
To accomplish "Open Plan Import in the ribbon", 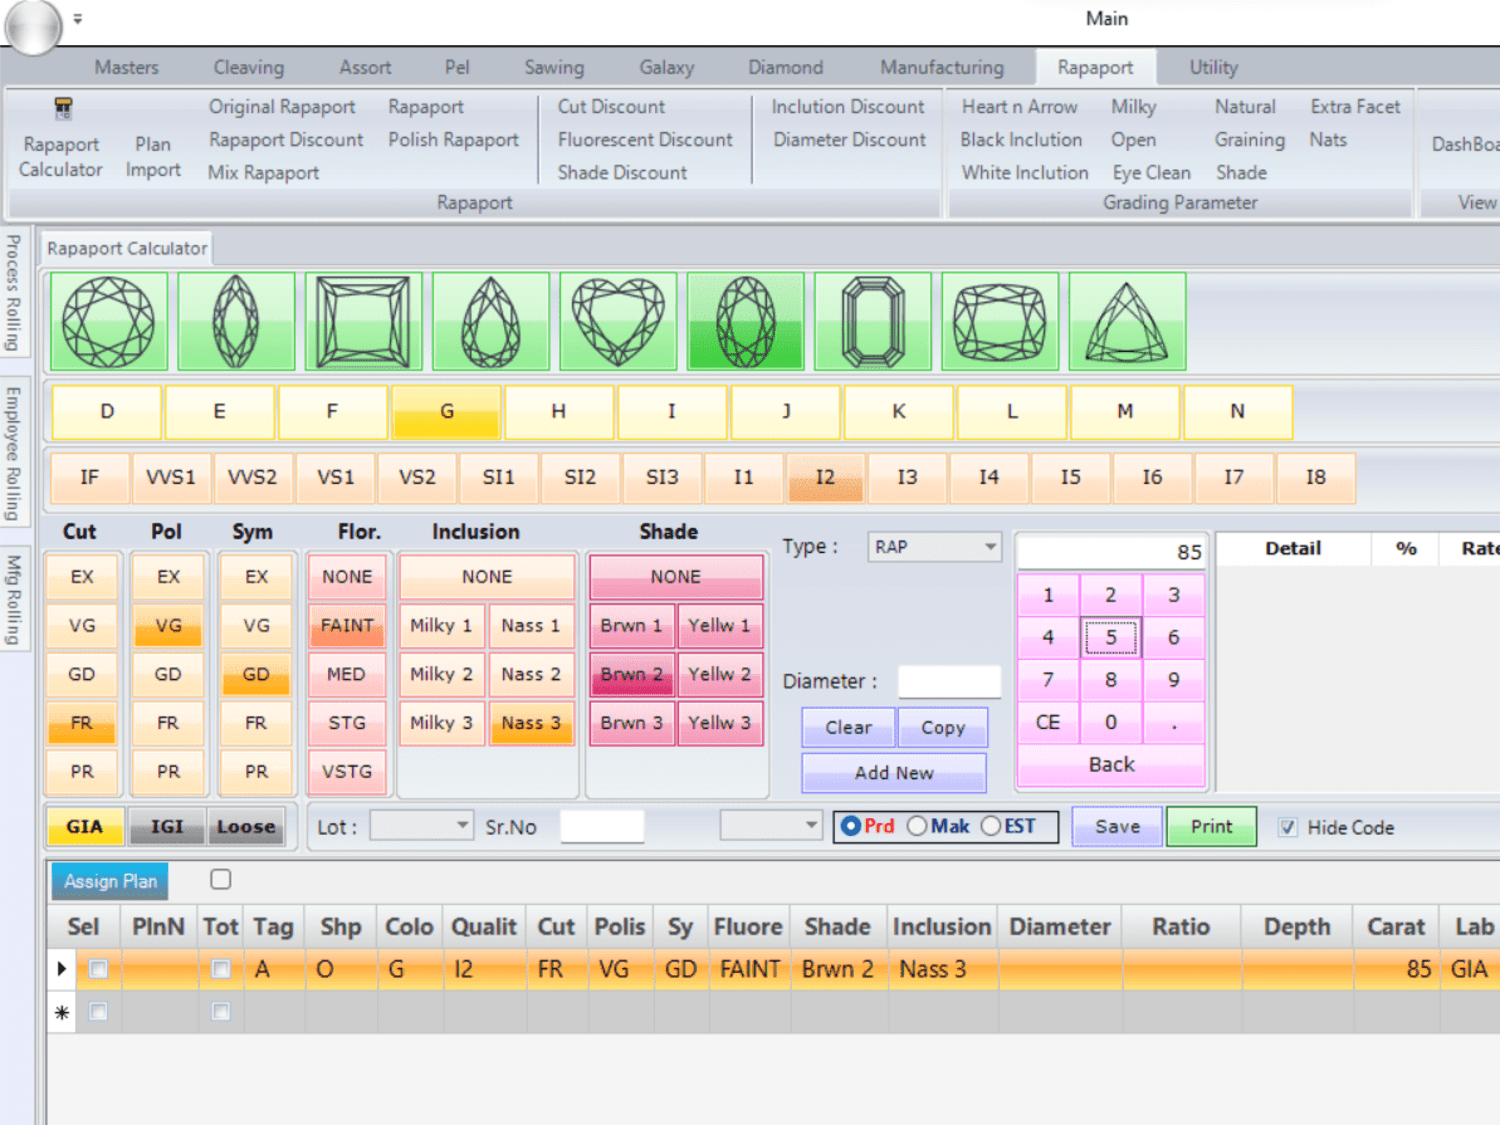I will point(153,157).
